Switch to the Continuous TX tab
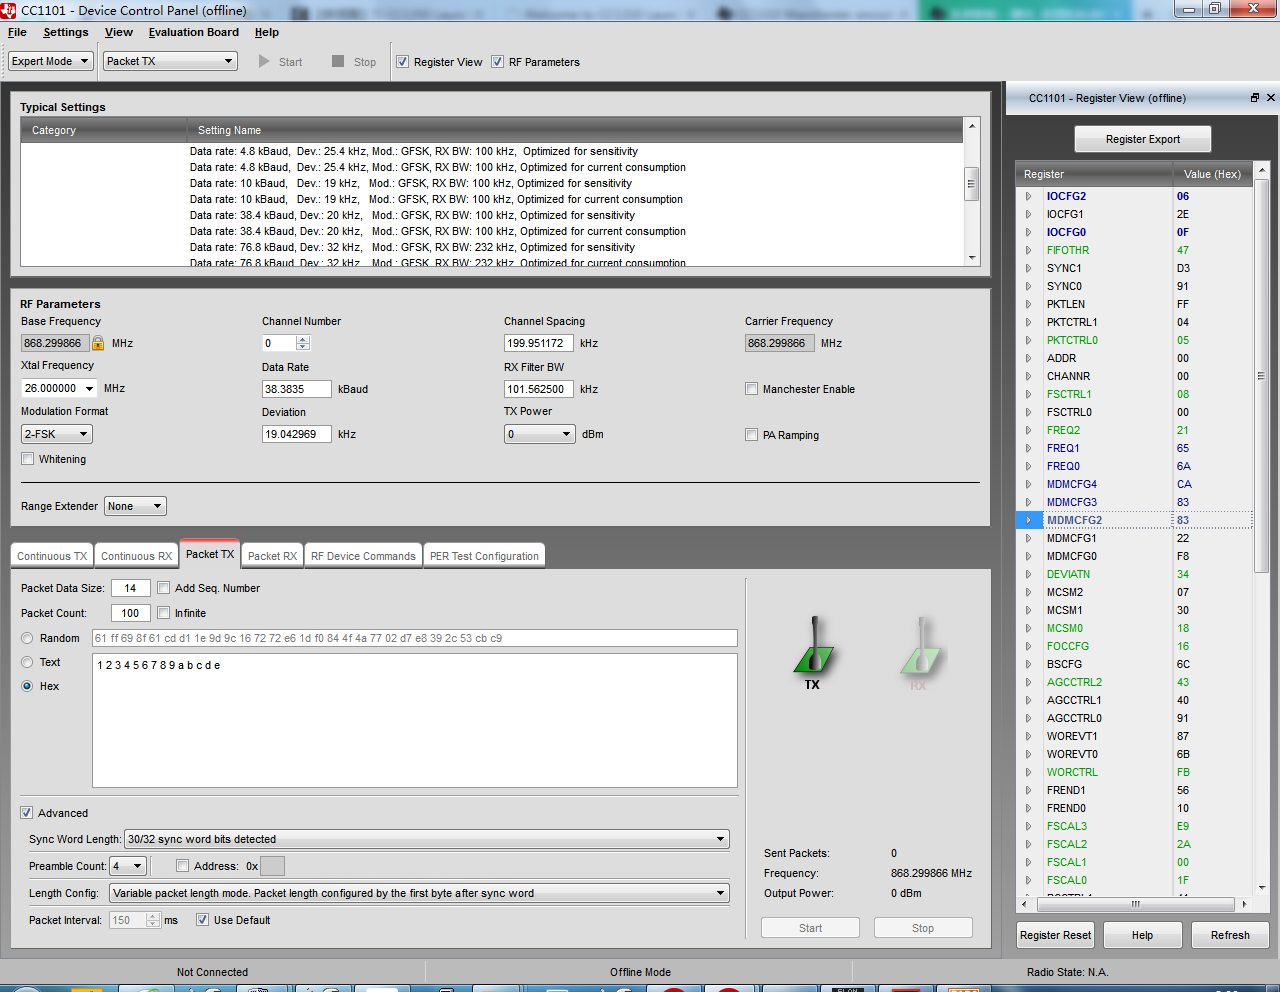 click(52, 556)
